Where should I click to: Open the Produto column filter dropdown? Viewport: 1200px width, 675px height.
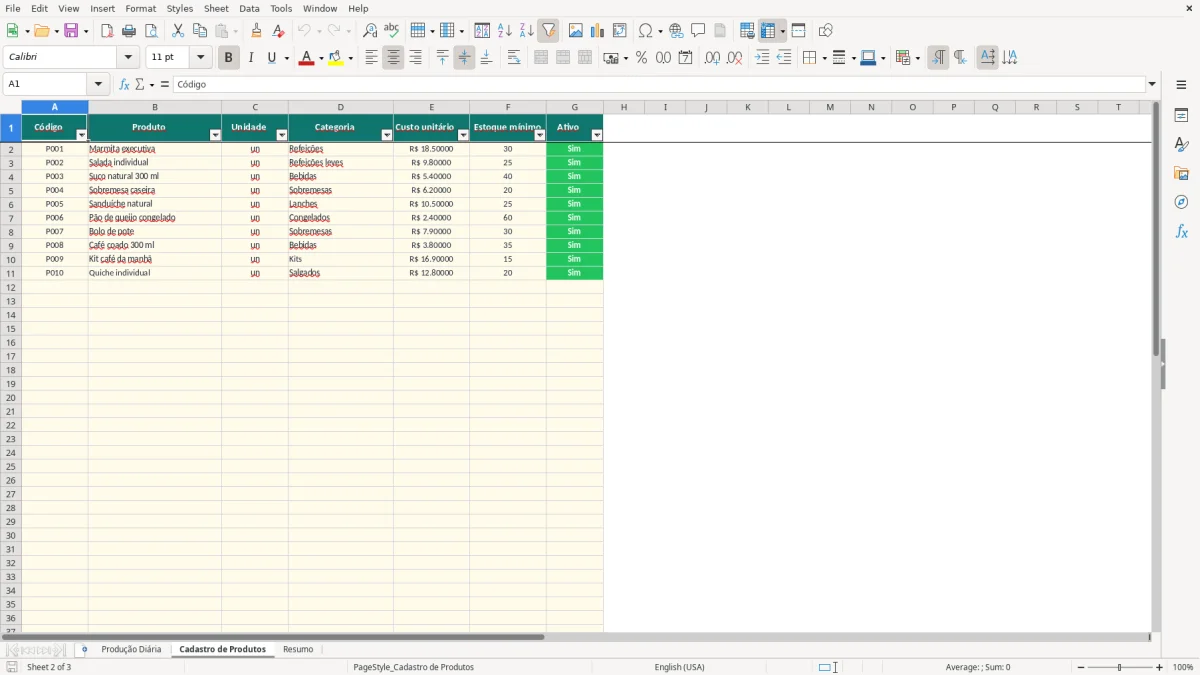pyautogui.click(x=215, y=135)
